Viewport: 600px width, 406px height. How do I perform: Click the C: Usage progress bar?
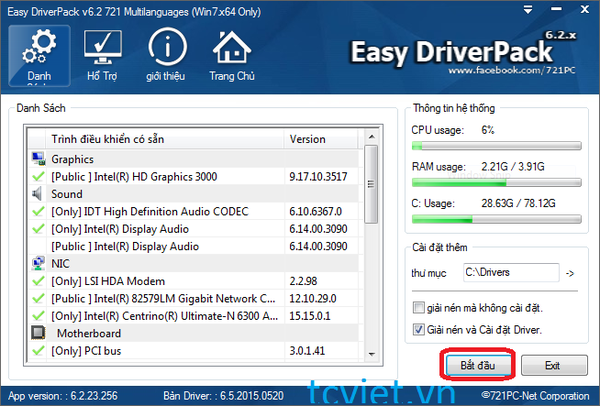point(496,219)
